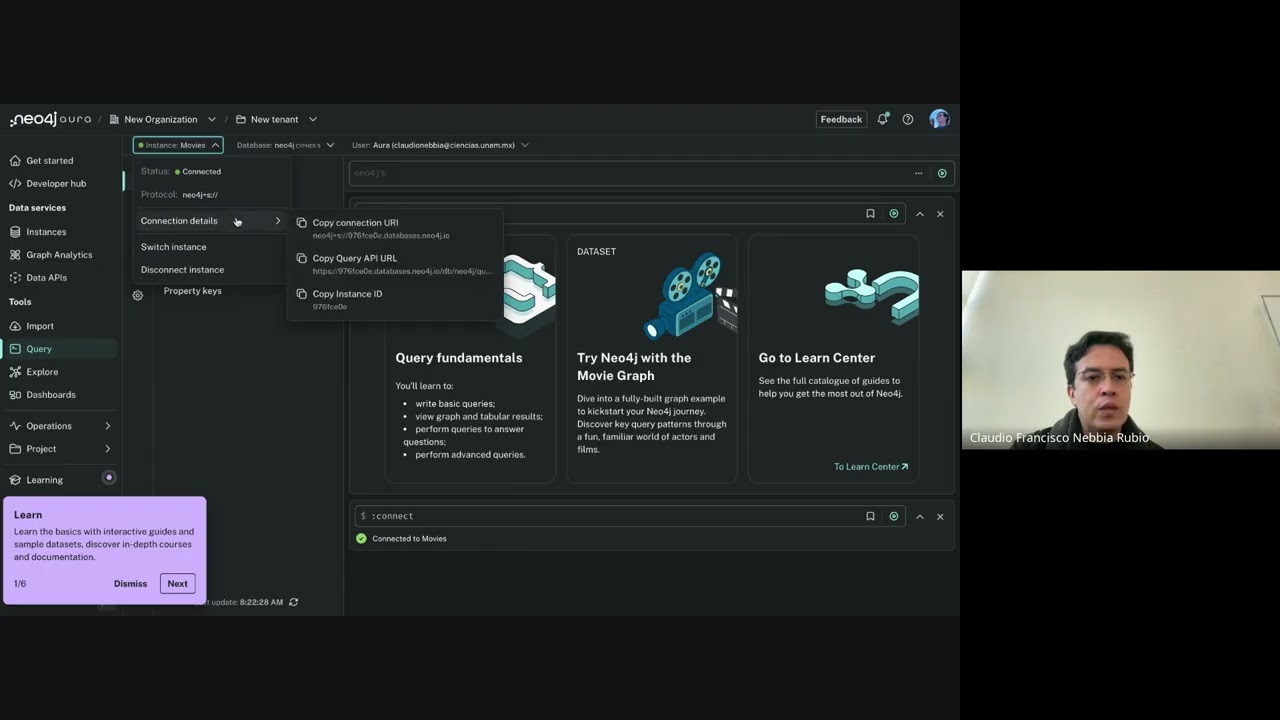Close the guide result frame
1280x720 pixels.
point(940,214)
